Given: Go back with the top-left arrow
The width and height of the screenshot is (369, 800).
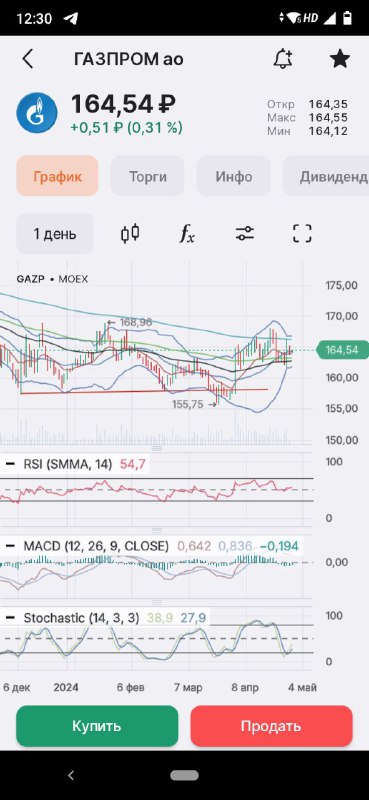Looking at the screenshot, I should pos(28,59).
